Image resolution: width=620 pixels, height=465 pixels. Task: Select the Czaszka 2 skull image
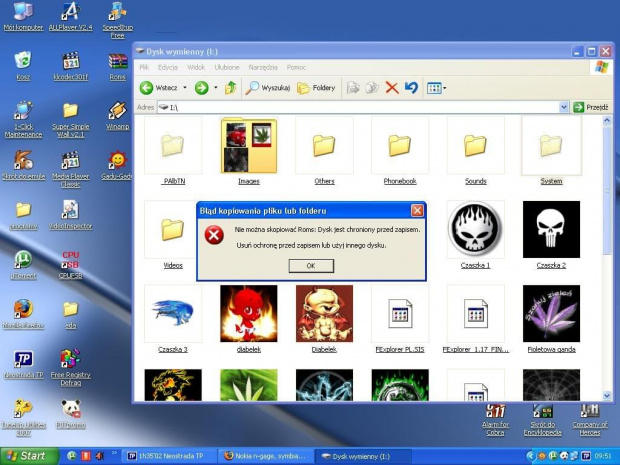click(551, 229)
